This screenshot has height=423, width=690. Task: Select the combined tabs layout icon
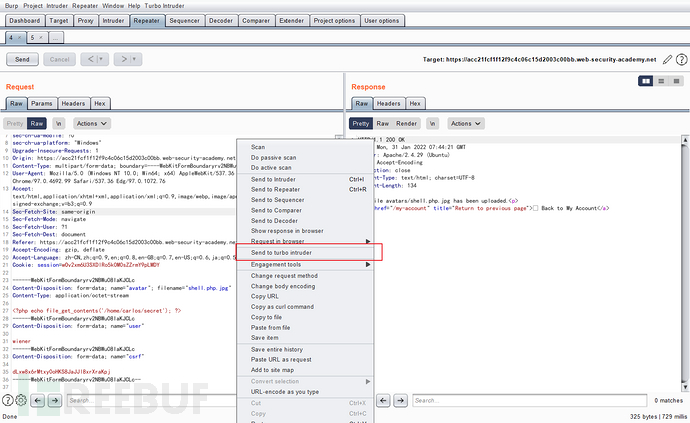tap(676, 81)
